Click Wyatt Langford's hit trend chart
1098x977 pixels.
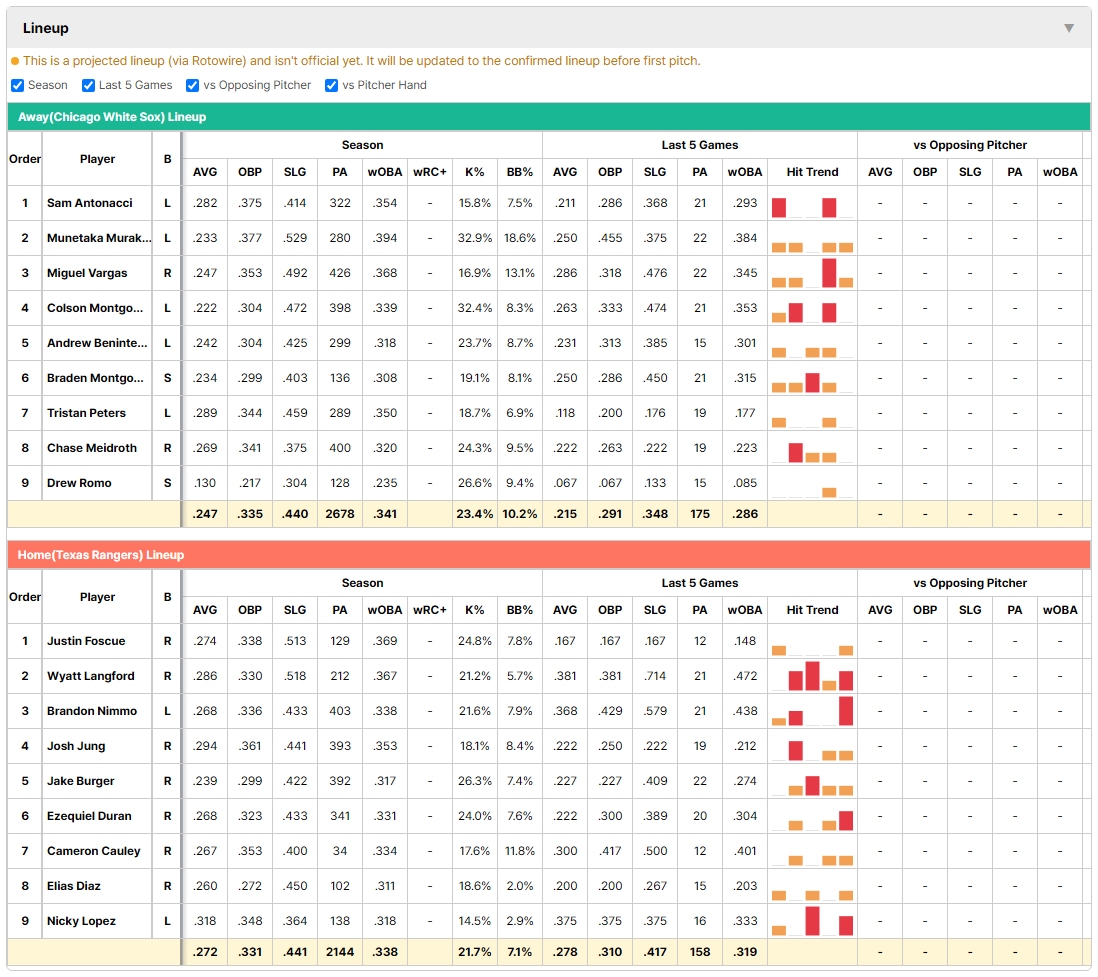click(x=812, y=677)
